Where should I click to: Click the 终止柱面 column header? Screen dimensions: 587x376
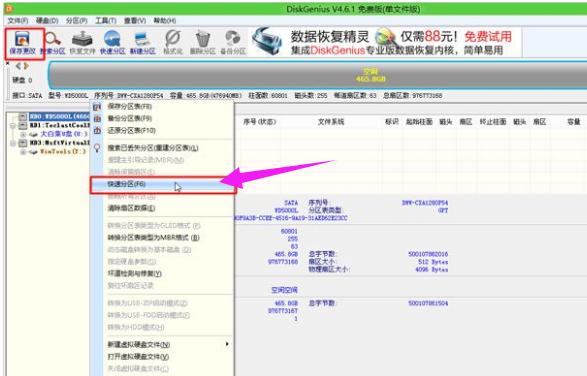(x=493, y=122)
